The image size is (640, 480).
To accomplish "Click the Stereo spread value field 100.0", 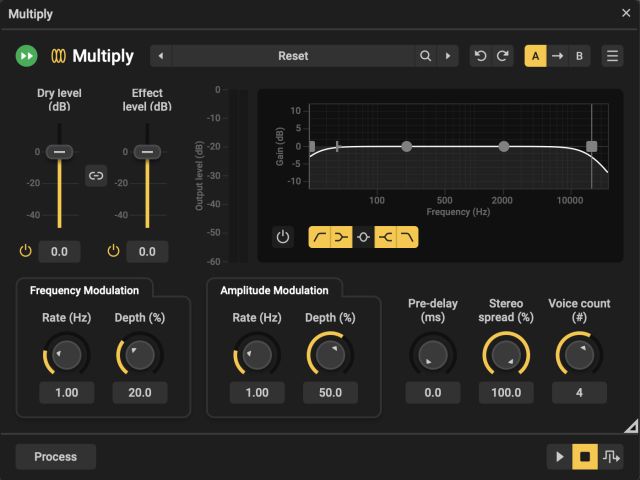I will click(x=506, y=393).
